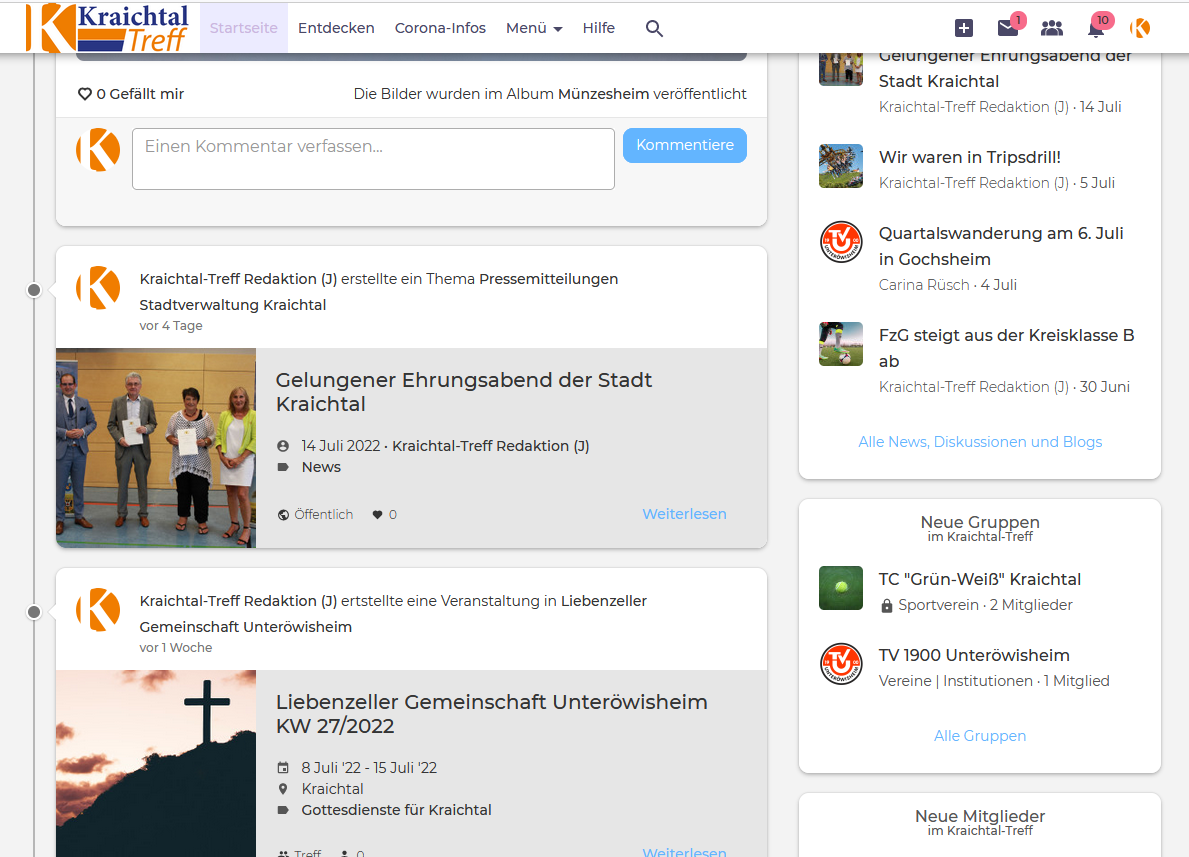This screenshot has width=1189, height=857.
Task: Open Quartalswanderung am 6. Juli in Gochsheim
Action: point(1001,246)
